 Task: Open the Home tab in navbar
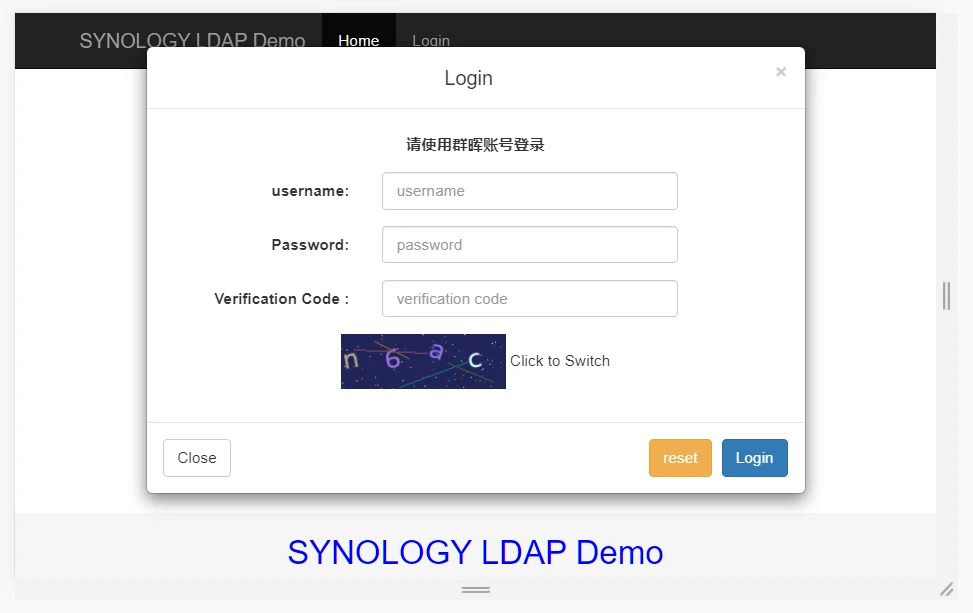tap(358, 40)
